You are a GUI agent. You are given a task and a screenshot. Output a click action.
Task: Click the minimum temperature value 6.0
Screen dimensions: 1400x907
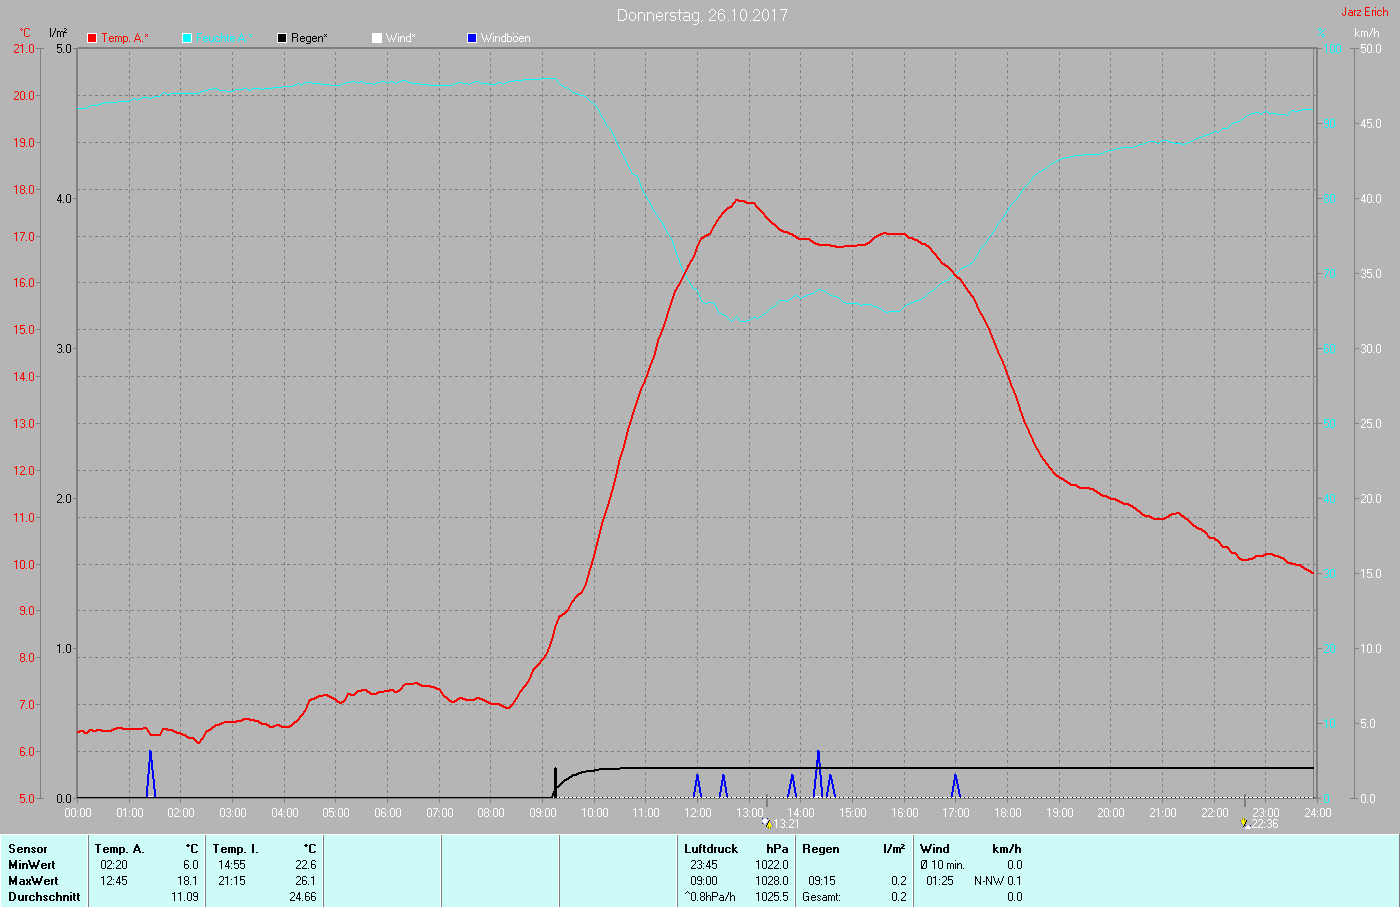pos(190,865)
